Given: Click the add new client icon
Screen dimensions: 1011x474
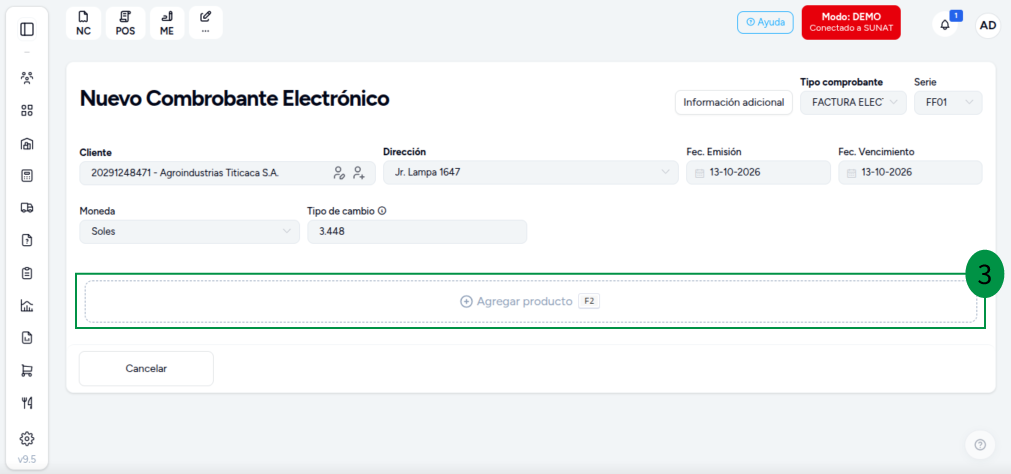Looking at the screenshot, I should (359, 172).
